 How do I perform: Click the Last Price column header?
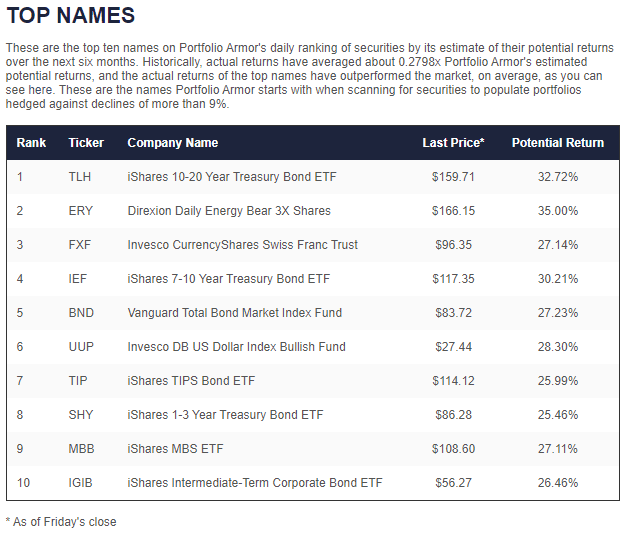pos(453,143)
